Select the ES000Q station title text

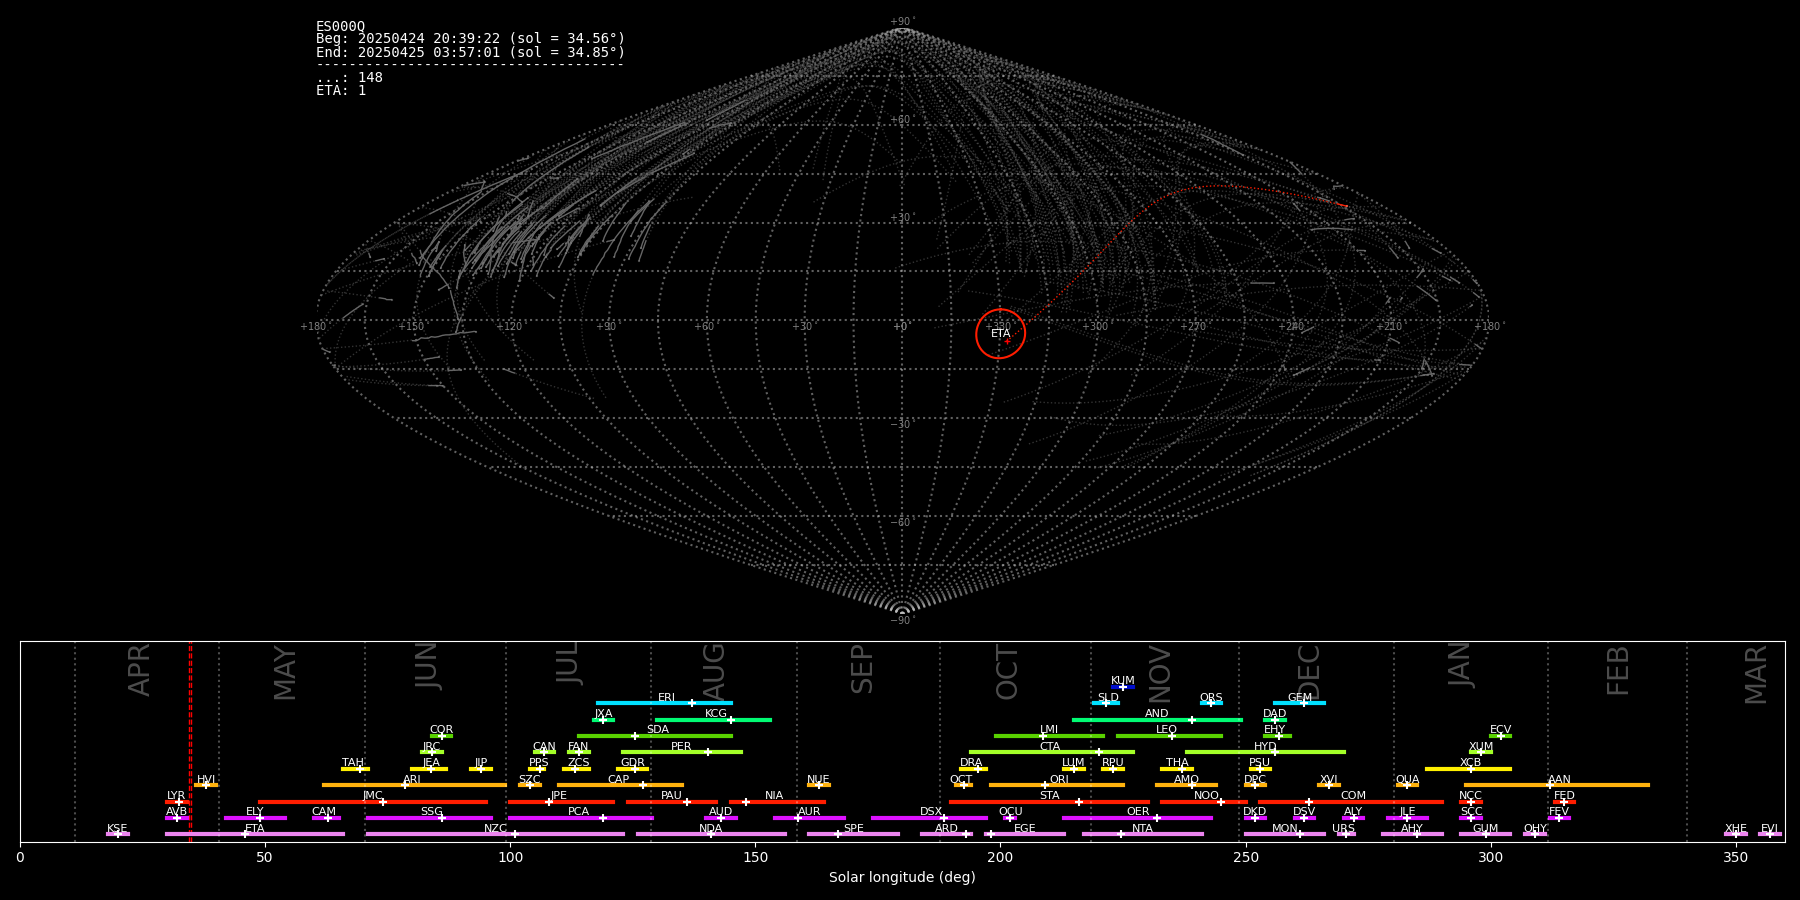pos(340,27)
